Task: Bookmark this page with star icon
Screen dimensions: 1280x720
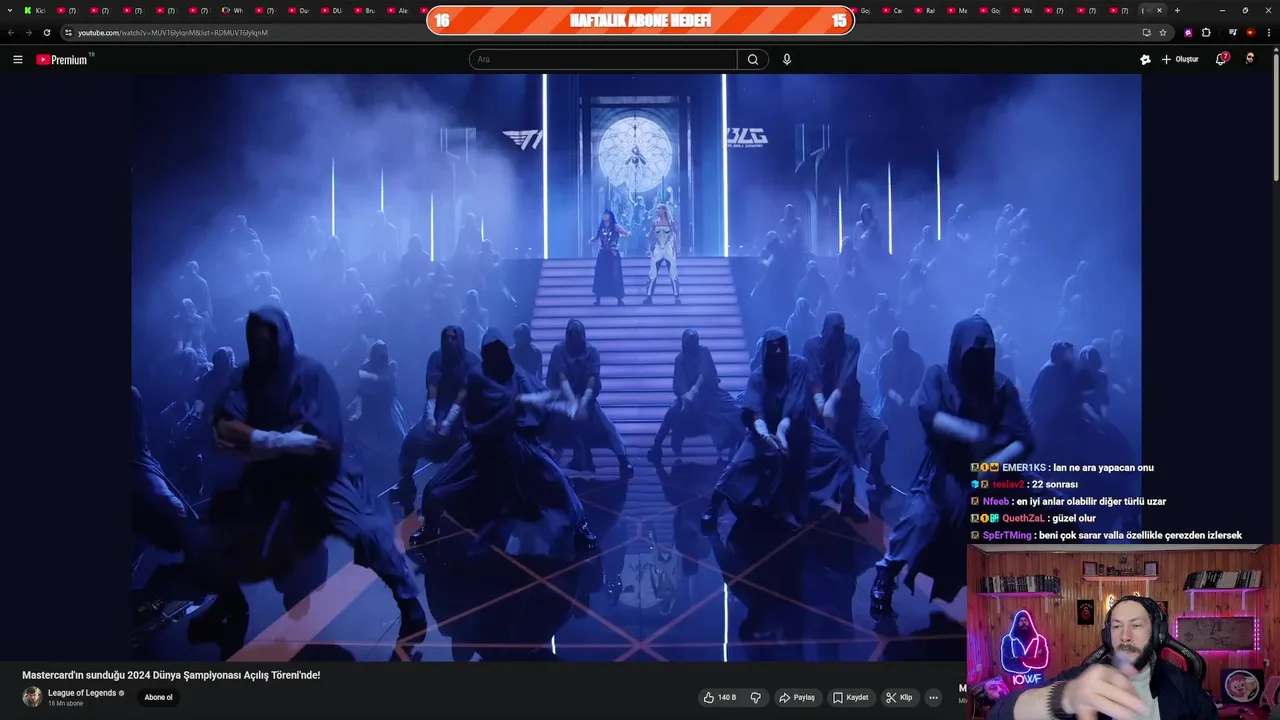Action: point(1161,32)
